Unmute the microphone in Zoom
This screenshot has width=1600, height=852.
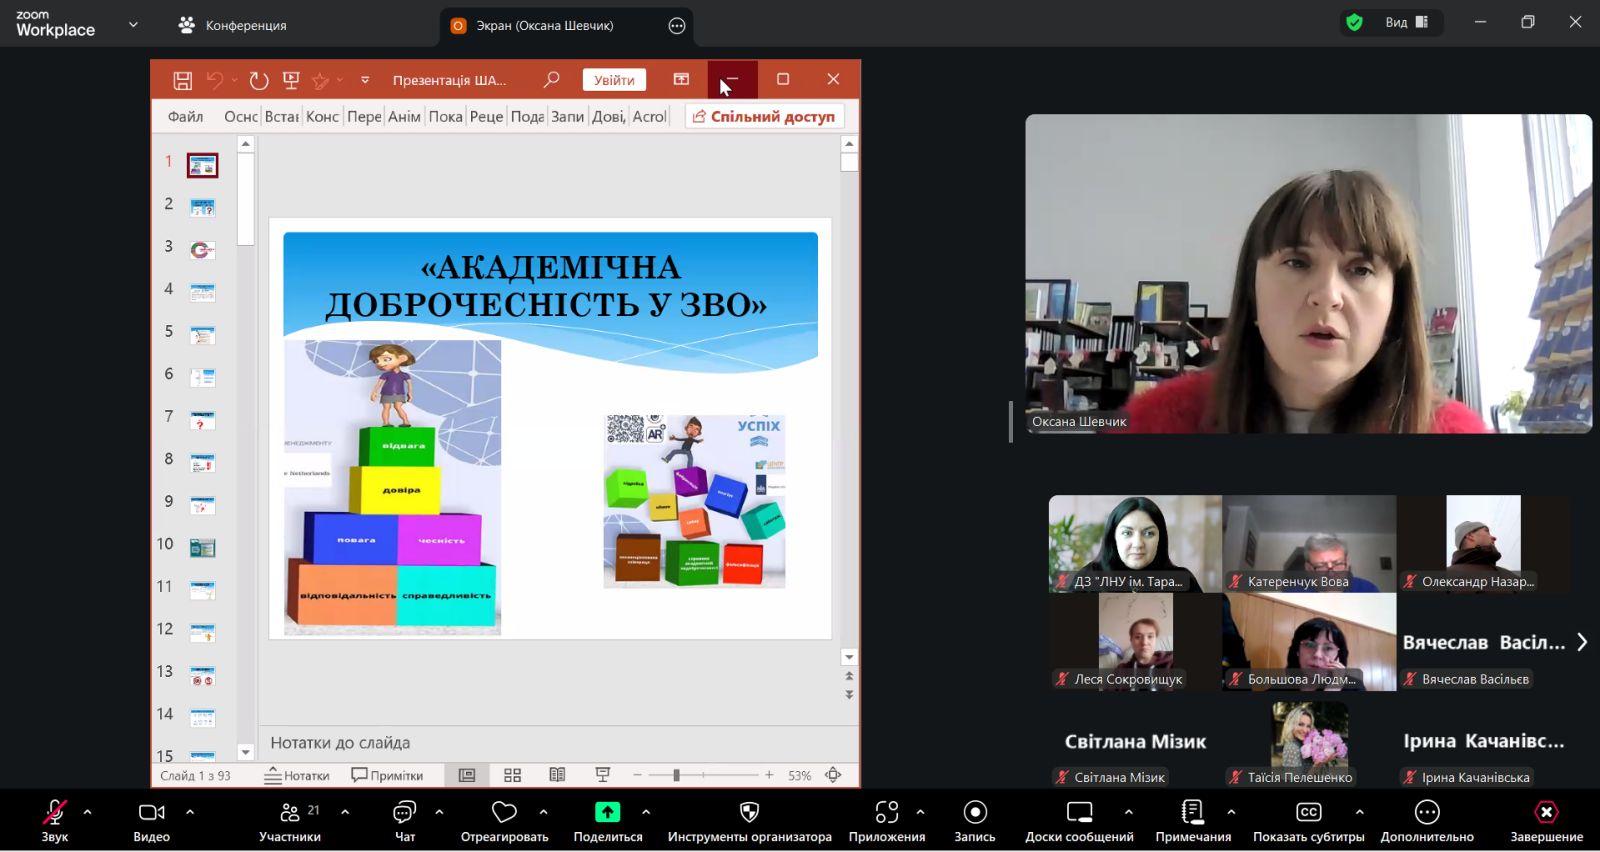coord(54,820)
